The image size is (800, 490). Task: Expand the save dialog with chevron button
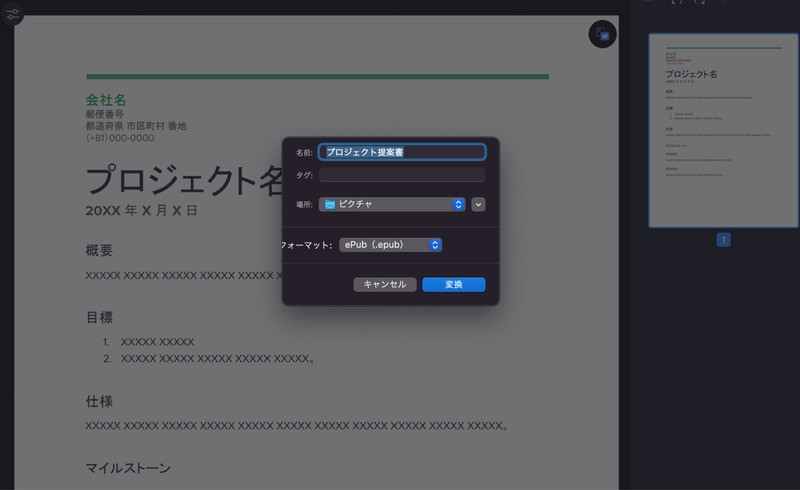coord(478,204)
